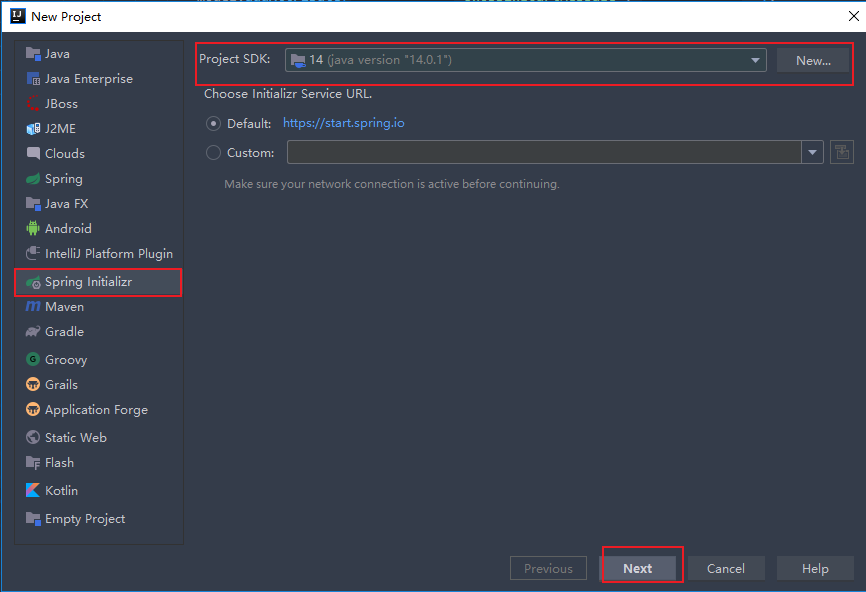The width and height of the screenshot is (866, 592).
Task: Select Clouds label in list
Action: coord(65,154)
